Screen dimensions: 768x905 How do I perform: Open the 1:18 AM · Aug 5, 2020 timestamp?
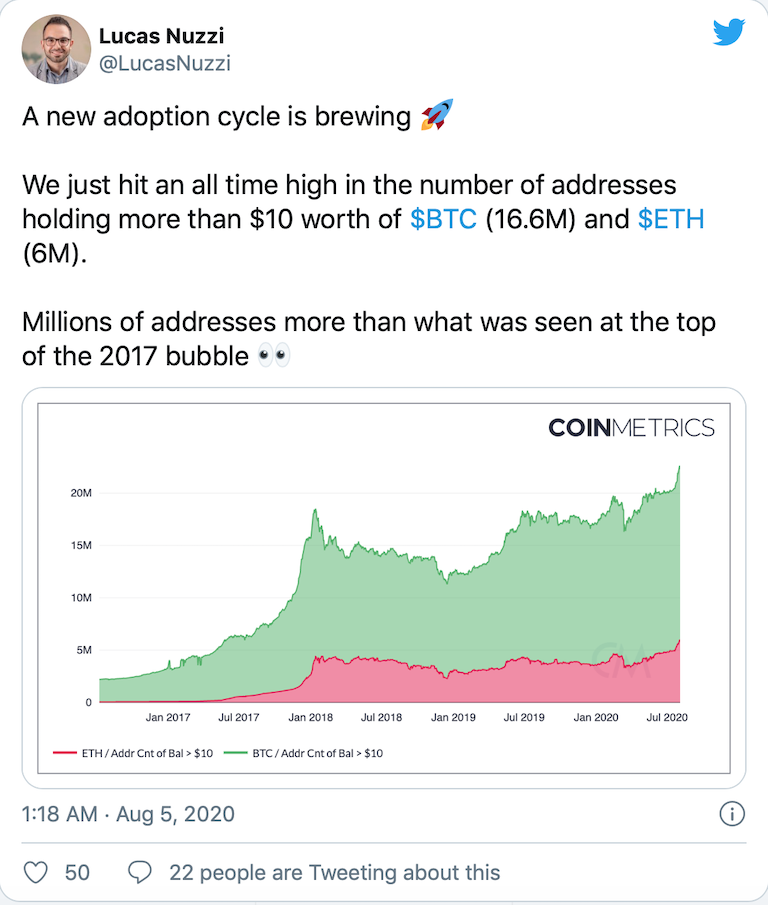coord(128,814)
